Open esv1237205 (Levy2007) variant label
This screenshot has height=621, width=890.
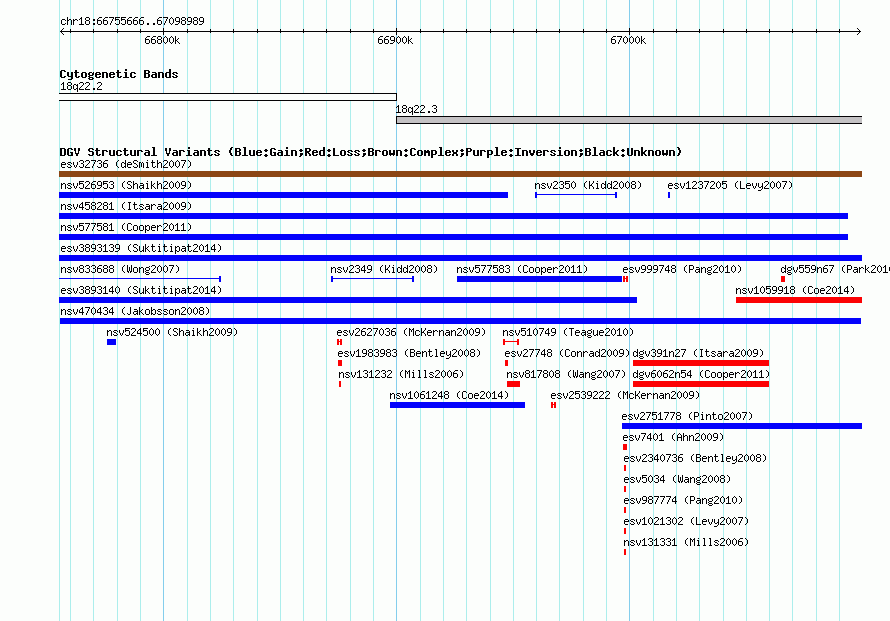(x=730, y=186)
